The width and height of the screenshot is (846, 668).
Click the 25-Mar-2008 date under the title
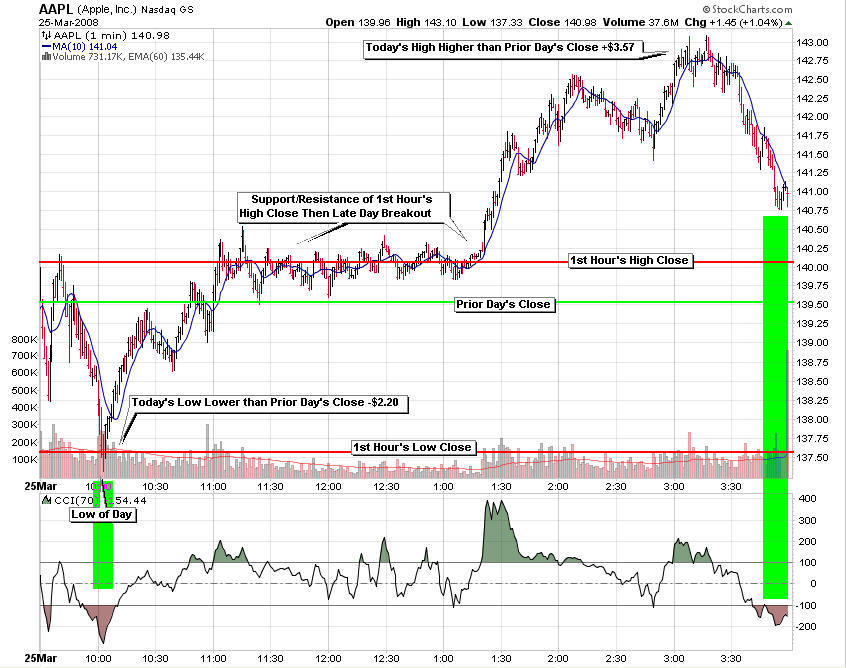click(x=69, y=23)
